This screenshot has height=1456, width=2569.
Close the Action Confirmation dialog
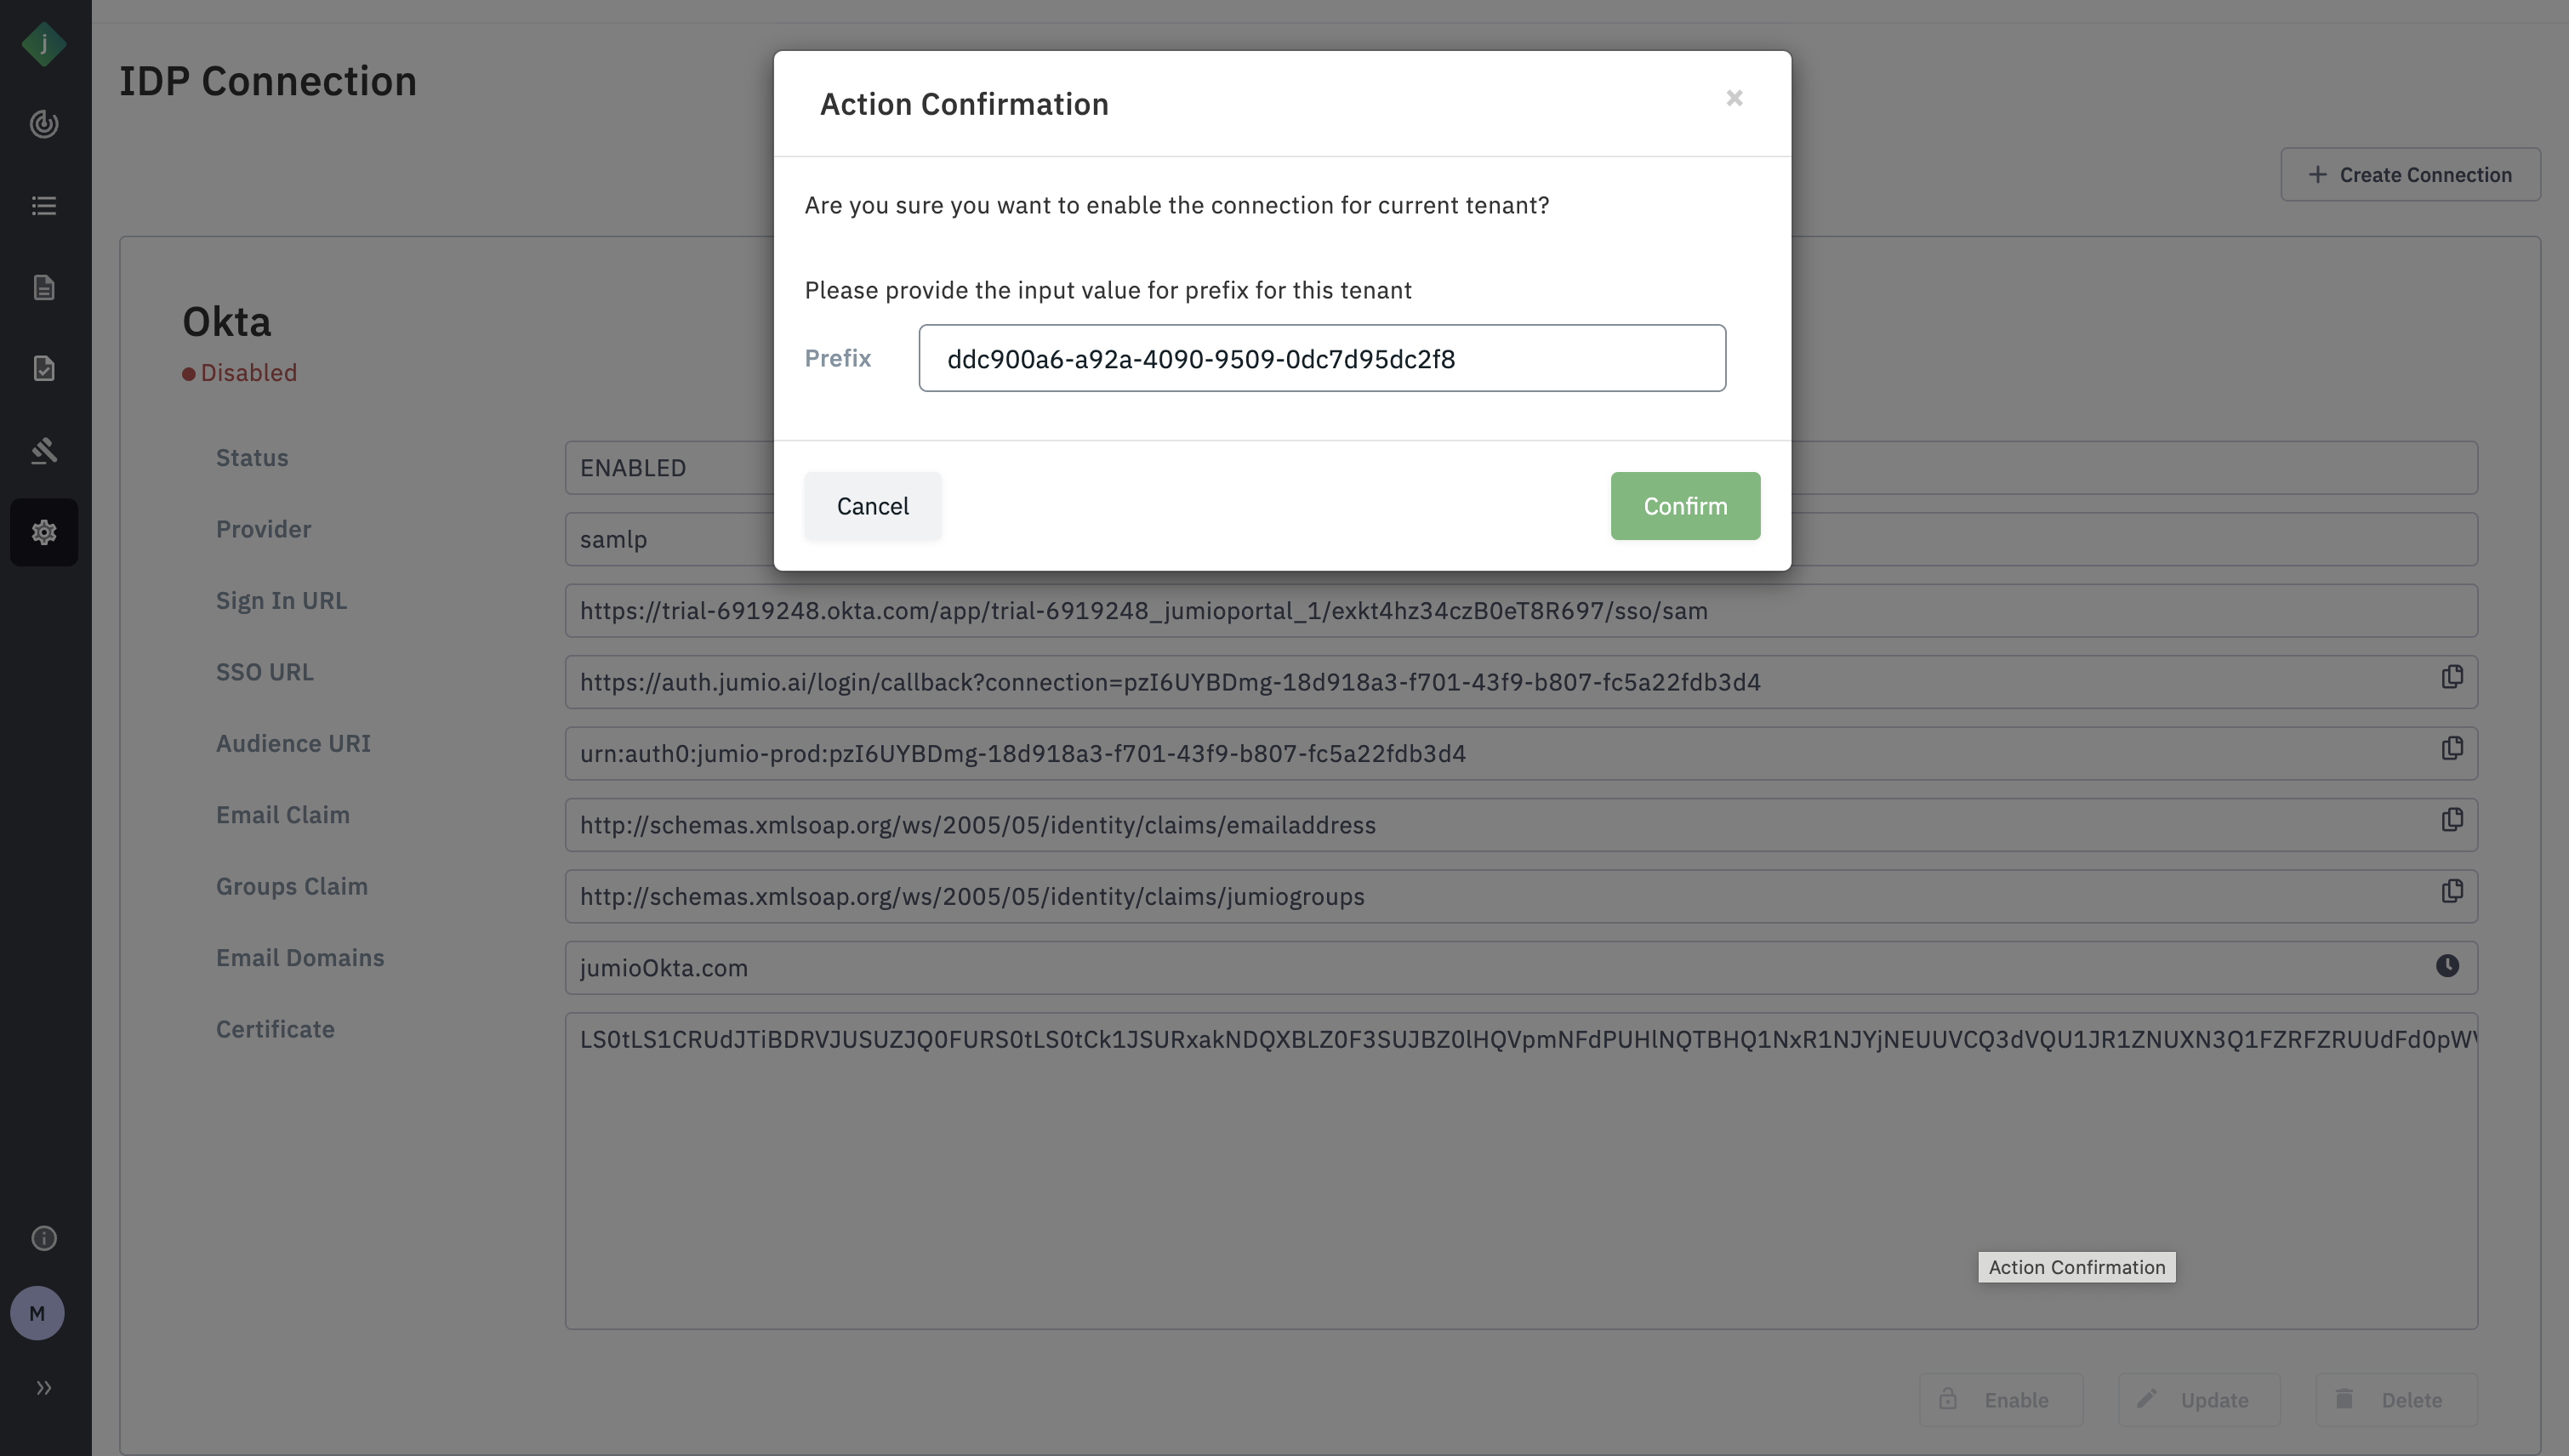(x=1734, y=98)
